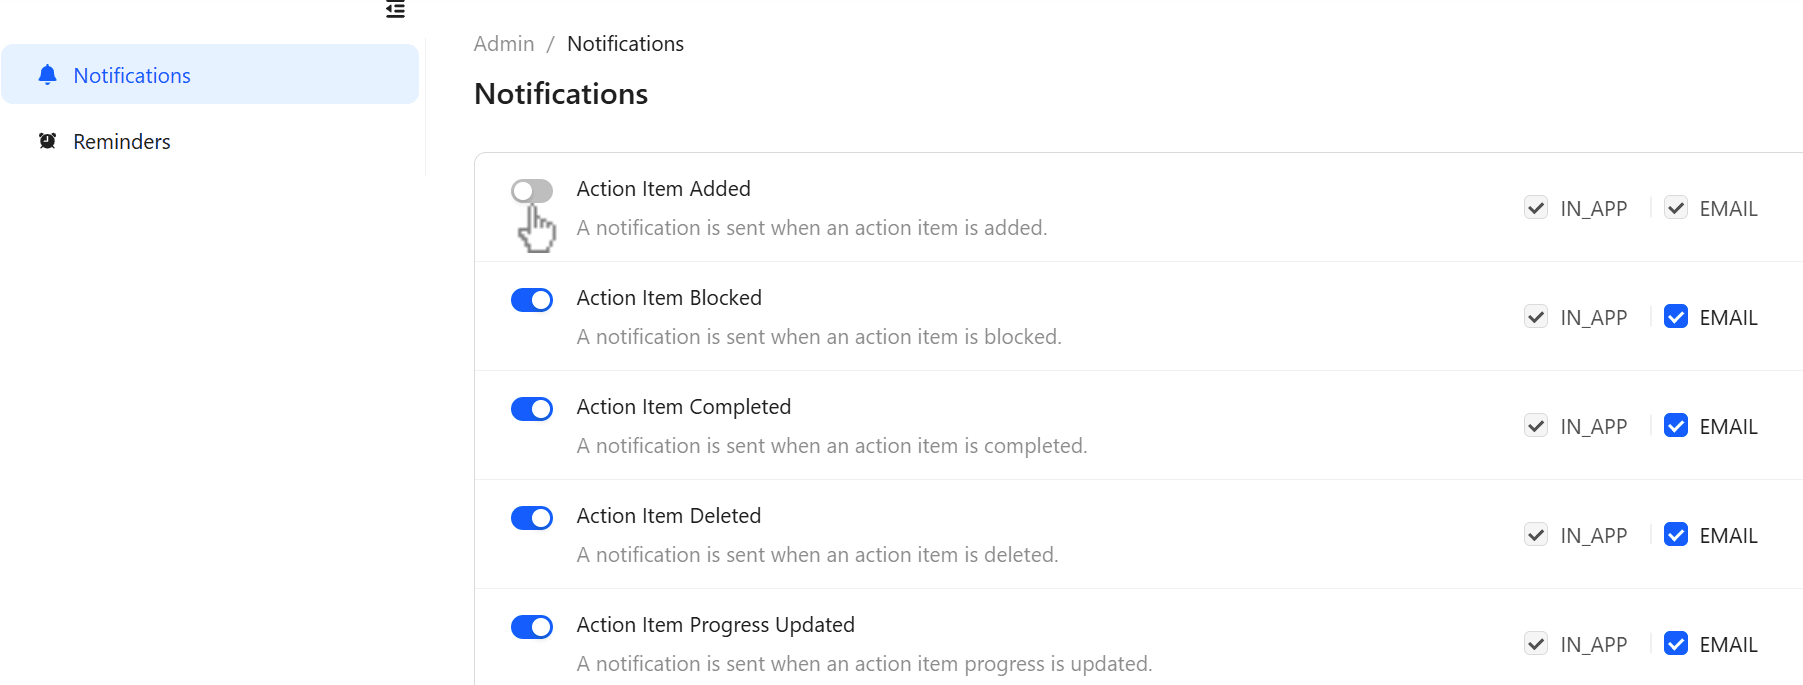The width and height of the screenshot is (1803, 685).
Task: Uncheck EMAIL for Action Item Completed
Action: click(x=1675, y=425)
